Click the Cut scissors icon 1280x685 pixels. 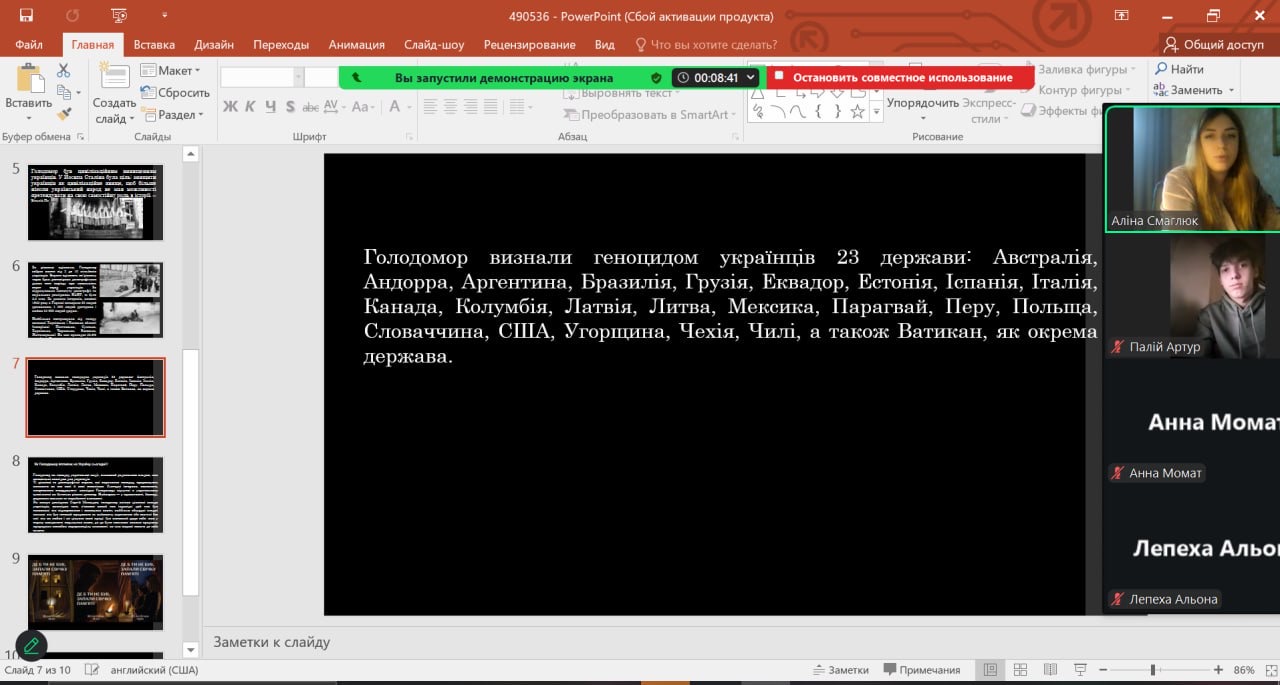tap(64, 71)
